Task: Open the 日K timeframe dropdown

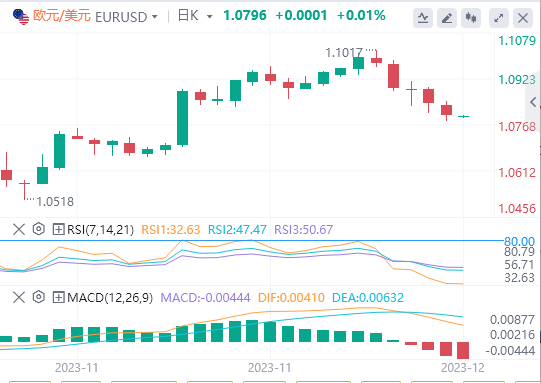Action: 209,17
